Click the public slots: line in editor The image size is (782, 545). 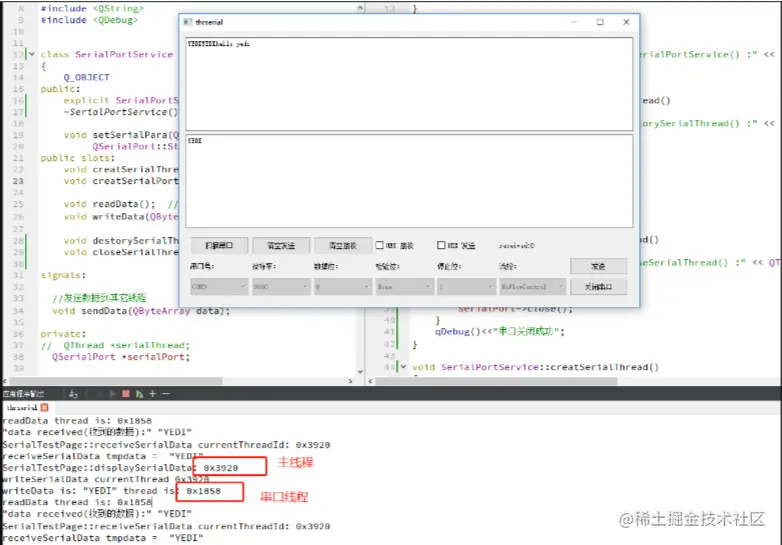point(78,158)
